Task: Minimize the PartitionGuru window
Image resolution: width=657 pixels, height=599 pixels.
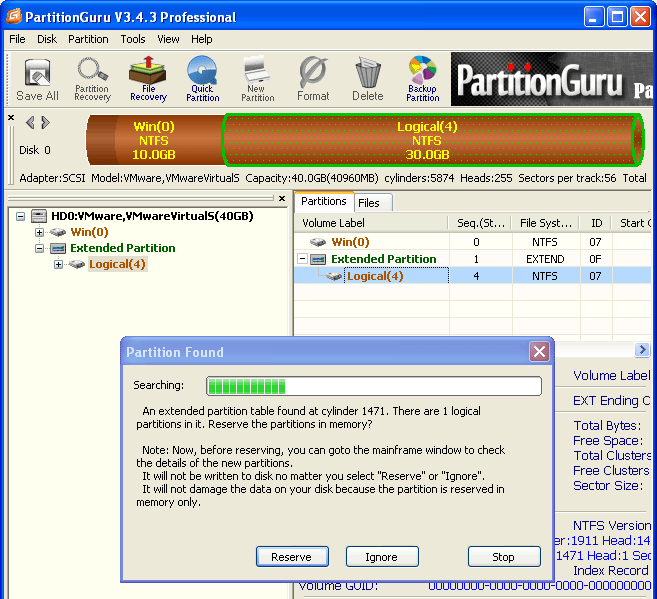Action: [x=594, y=16]
